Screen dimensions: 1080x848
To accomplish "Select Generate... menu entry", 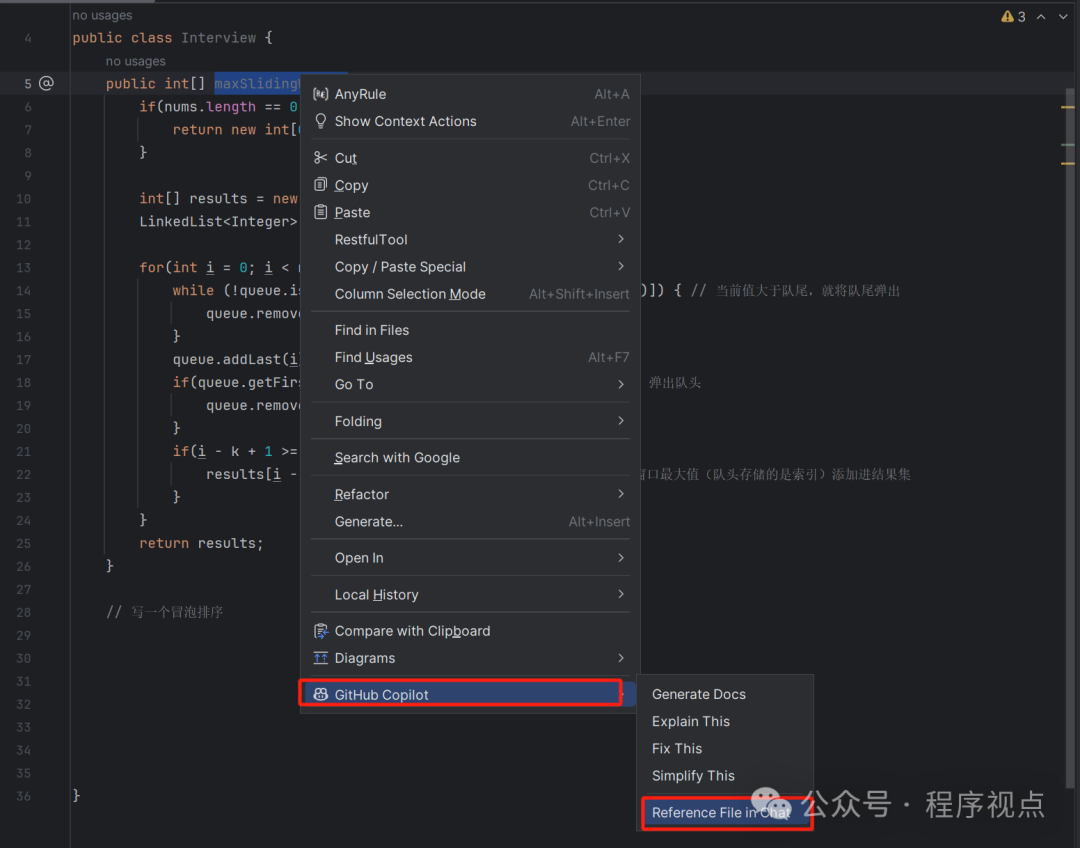I will (x=470, y=521).
